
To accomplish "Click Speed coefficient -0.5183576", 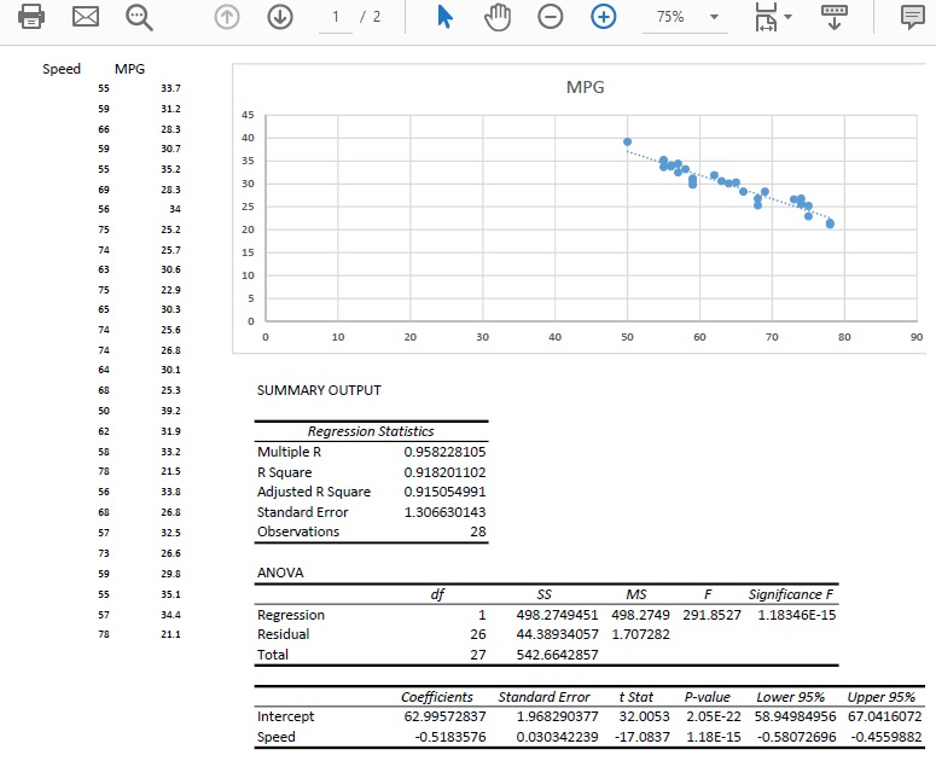I will (x=451, y=737).
